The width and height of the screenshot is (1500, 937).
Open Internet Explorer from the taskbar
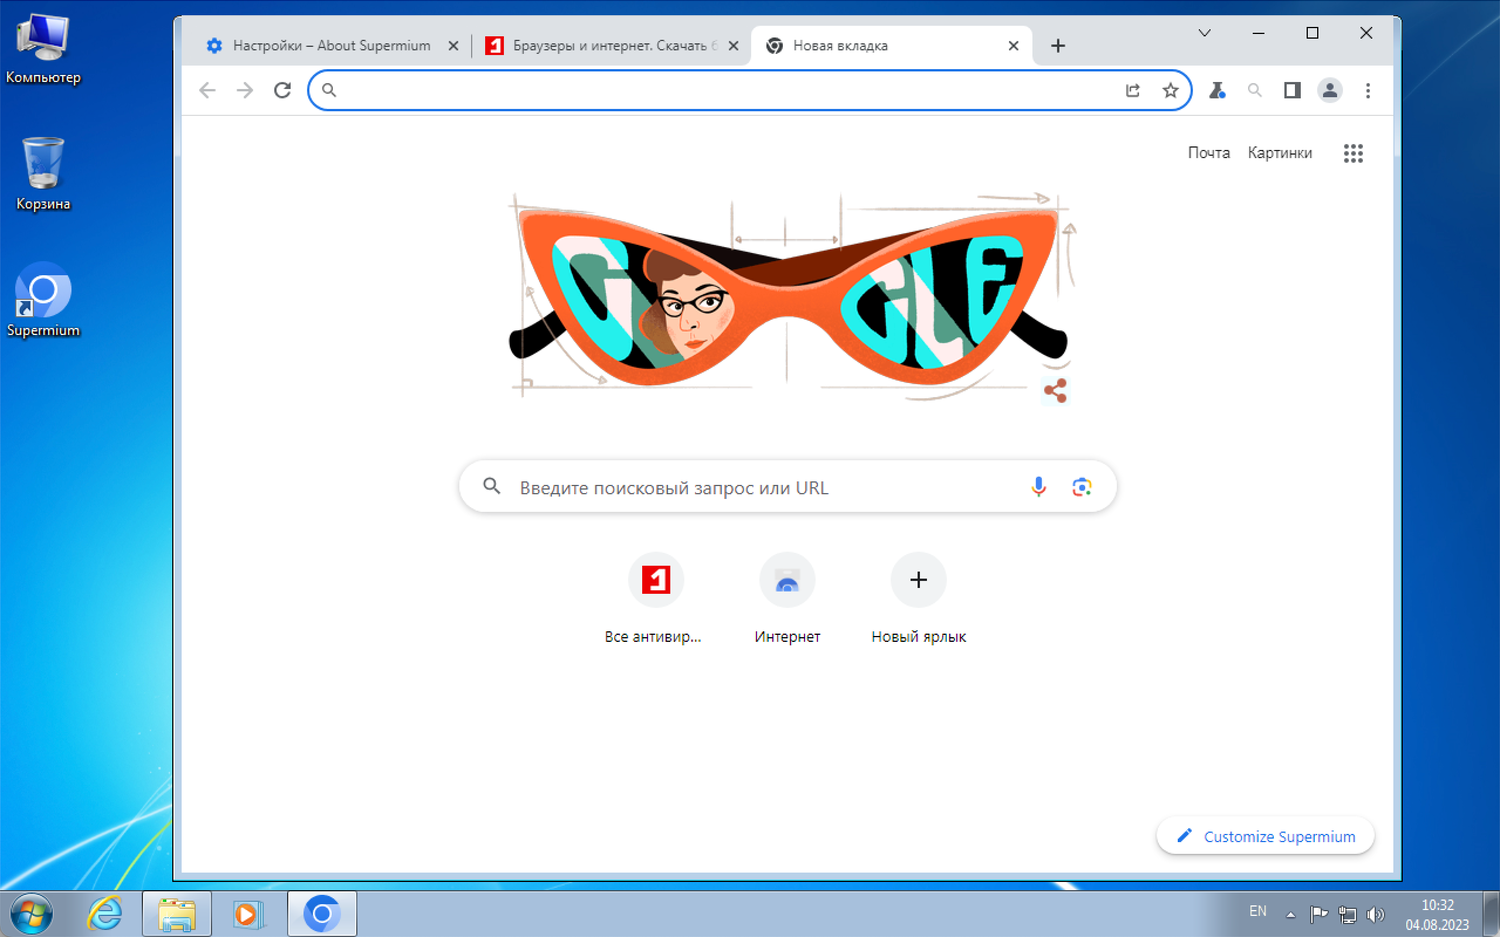click(105, 913)
